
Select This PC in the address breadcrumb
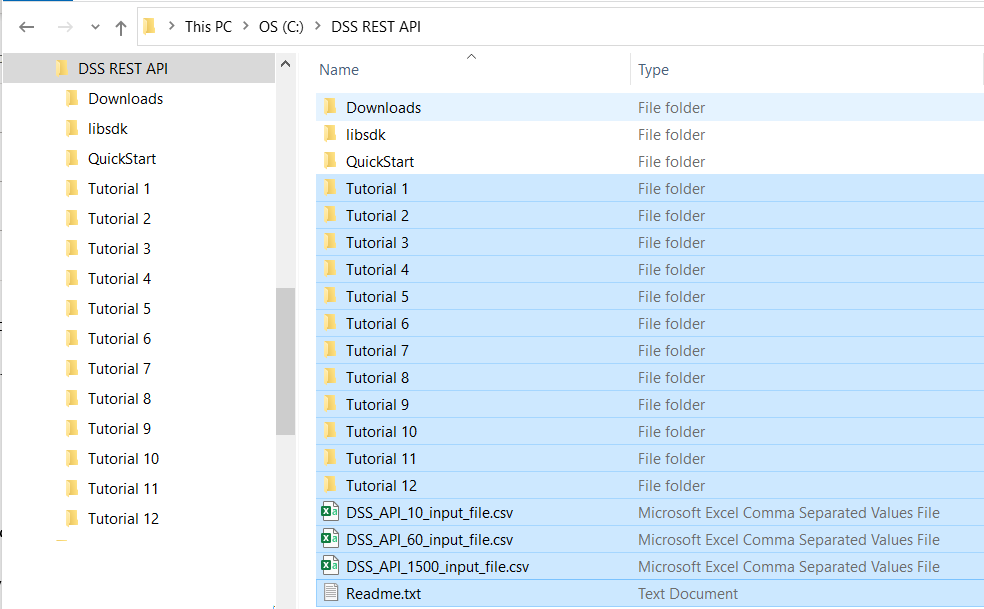point(208,27)
